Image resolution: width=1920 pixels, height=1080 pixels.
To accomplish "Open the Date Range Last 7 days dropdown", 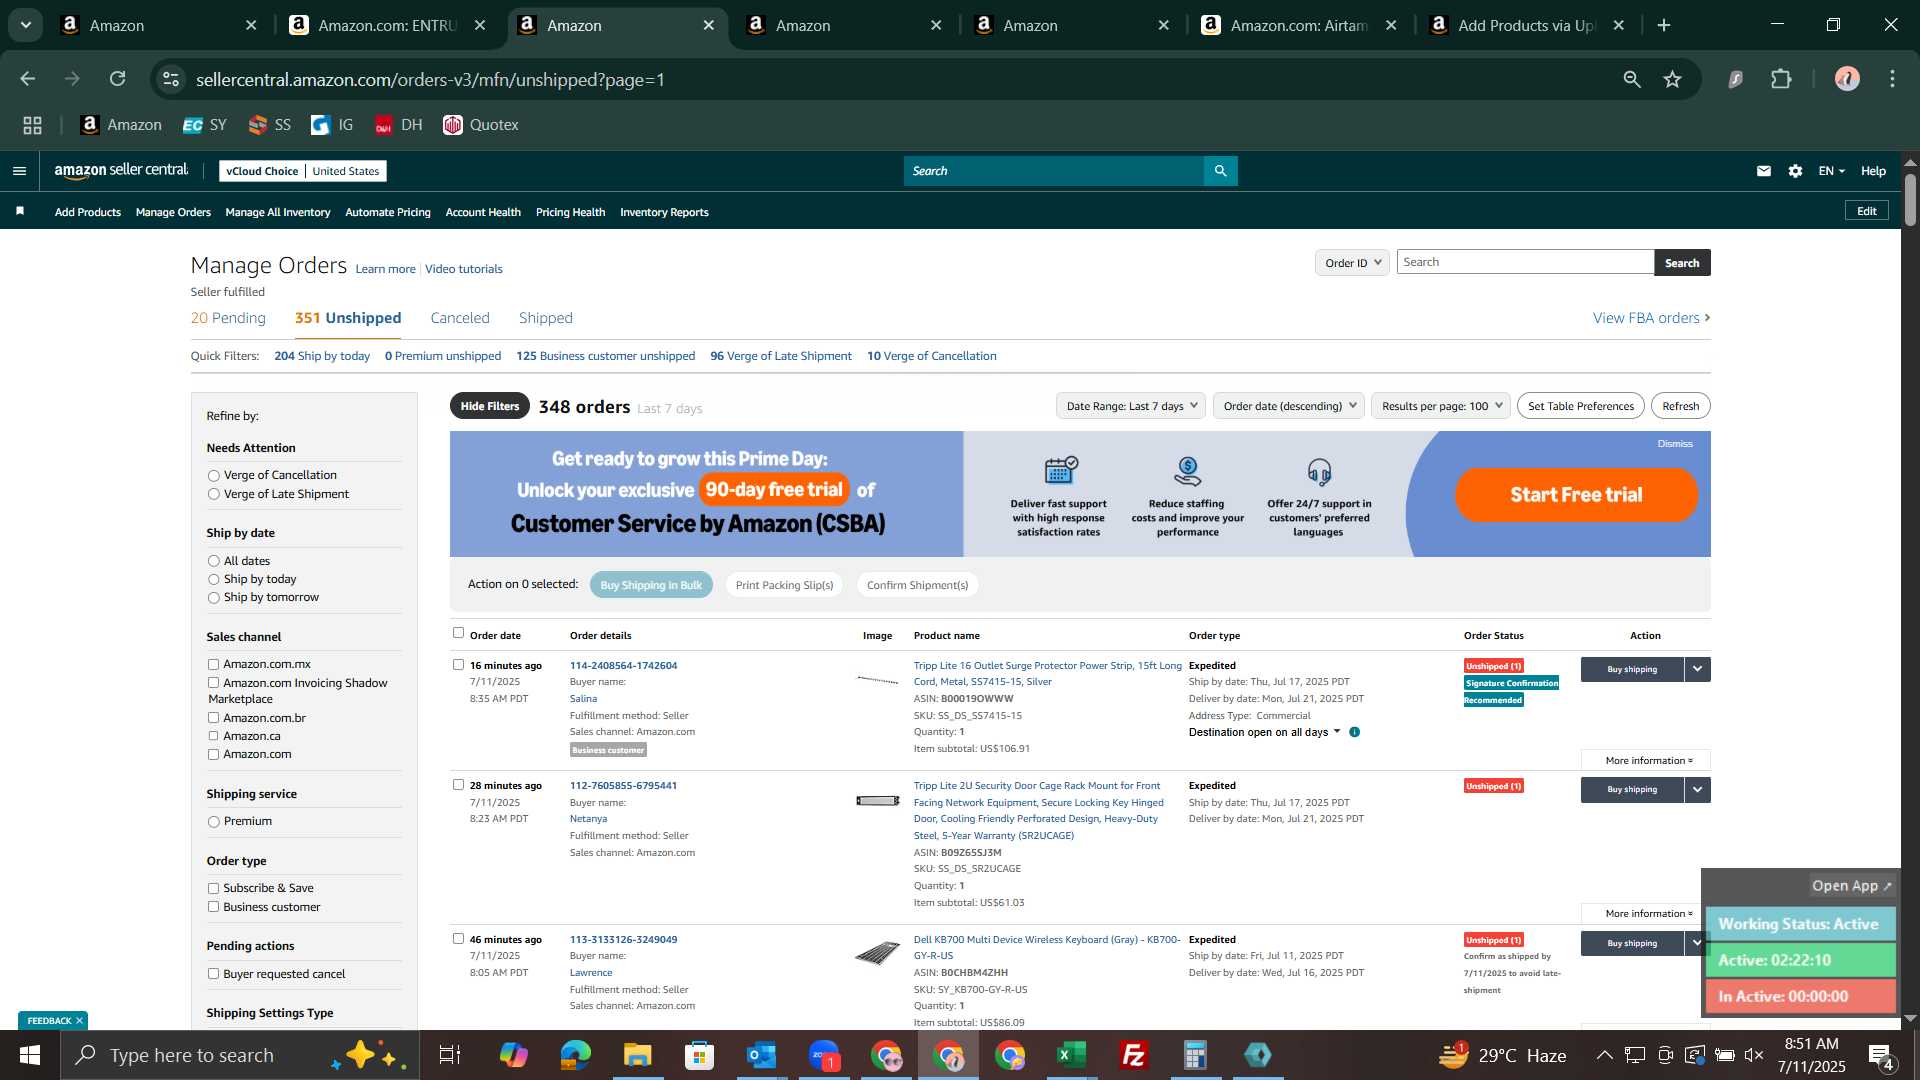I will pos(1131,406).
